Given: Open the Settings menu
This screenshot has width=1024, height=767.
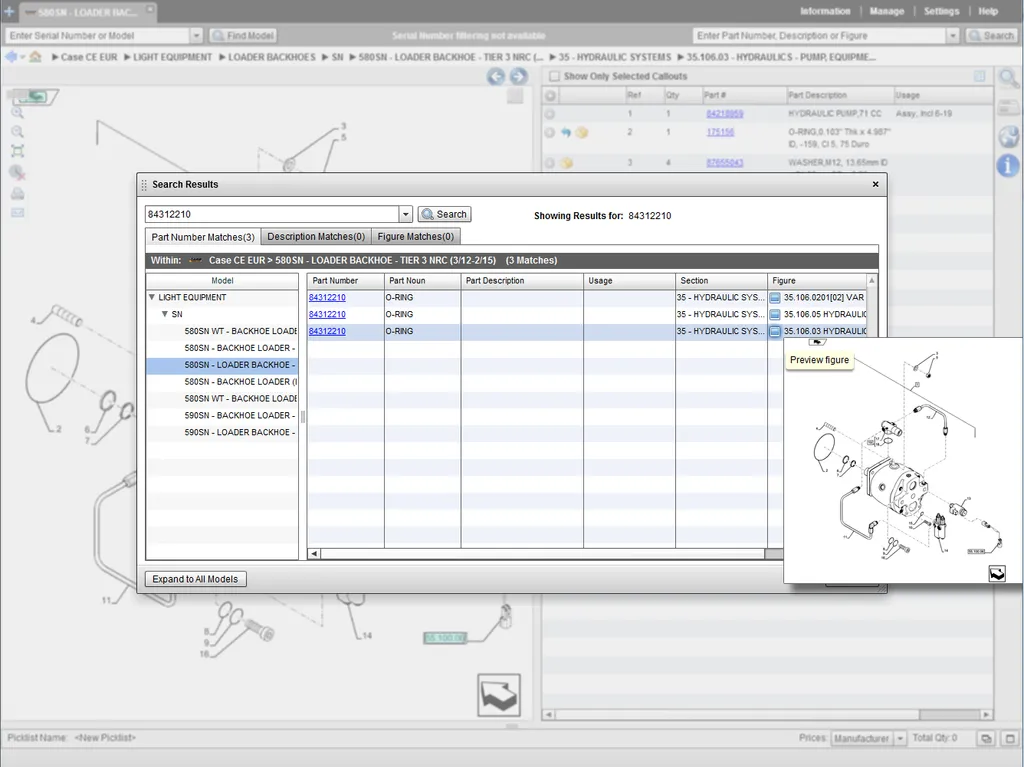Looking at the screenshot, I should [x=941, y=11].
